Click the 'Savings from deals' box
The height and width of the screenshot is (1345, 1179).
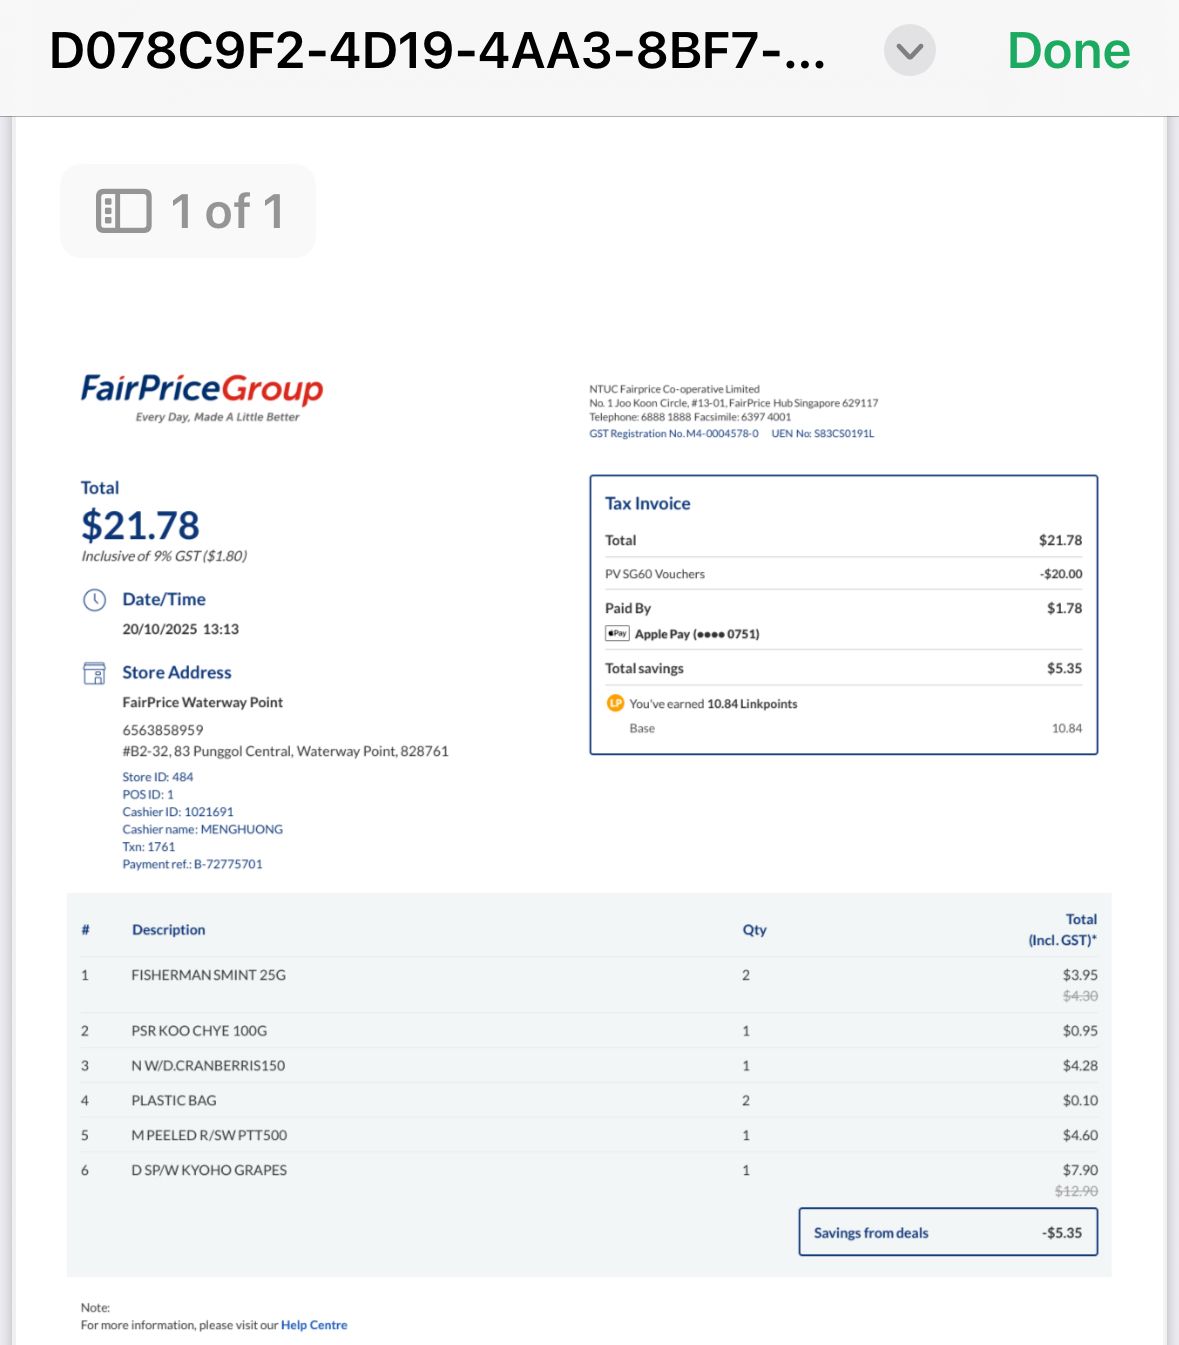pos(948,1232)
